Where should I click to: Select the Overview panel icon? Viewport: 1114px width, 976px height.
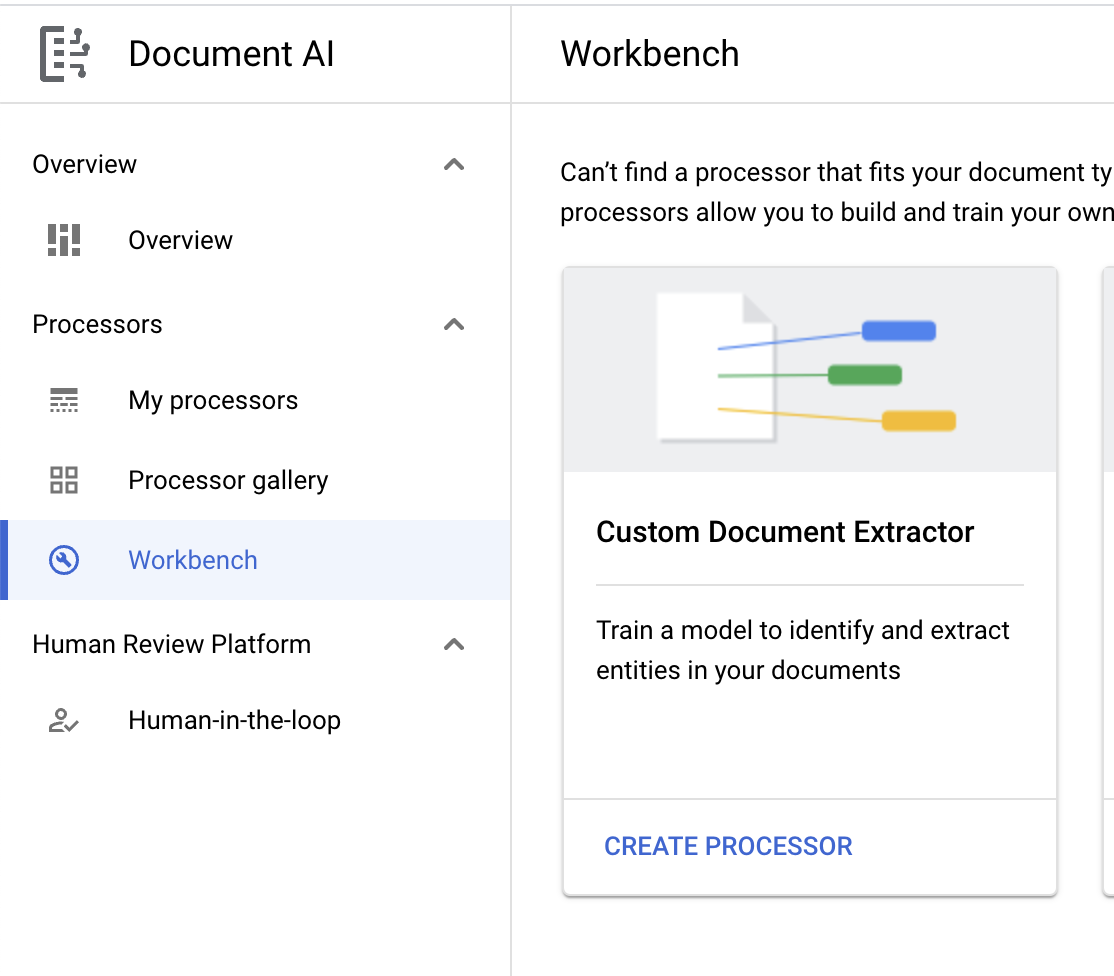click(x=62, y=240)
